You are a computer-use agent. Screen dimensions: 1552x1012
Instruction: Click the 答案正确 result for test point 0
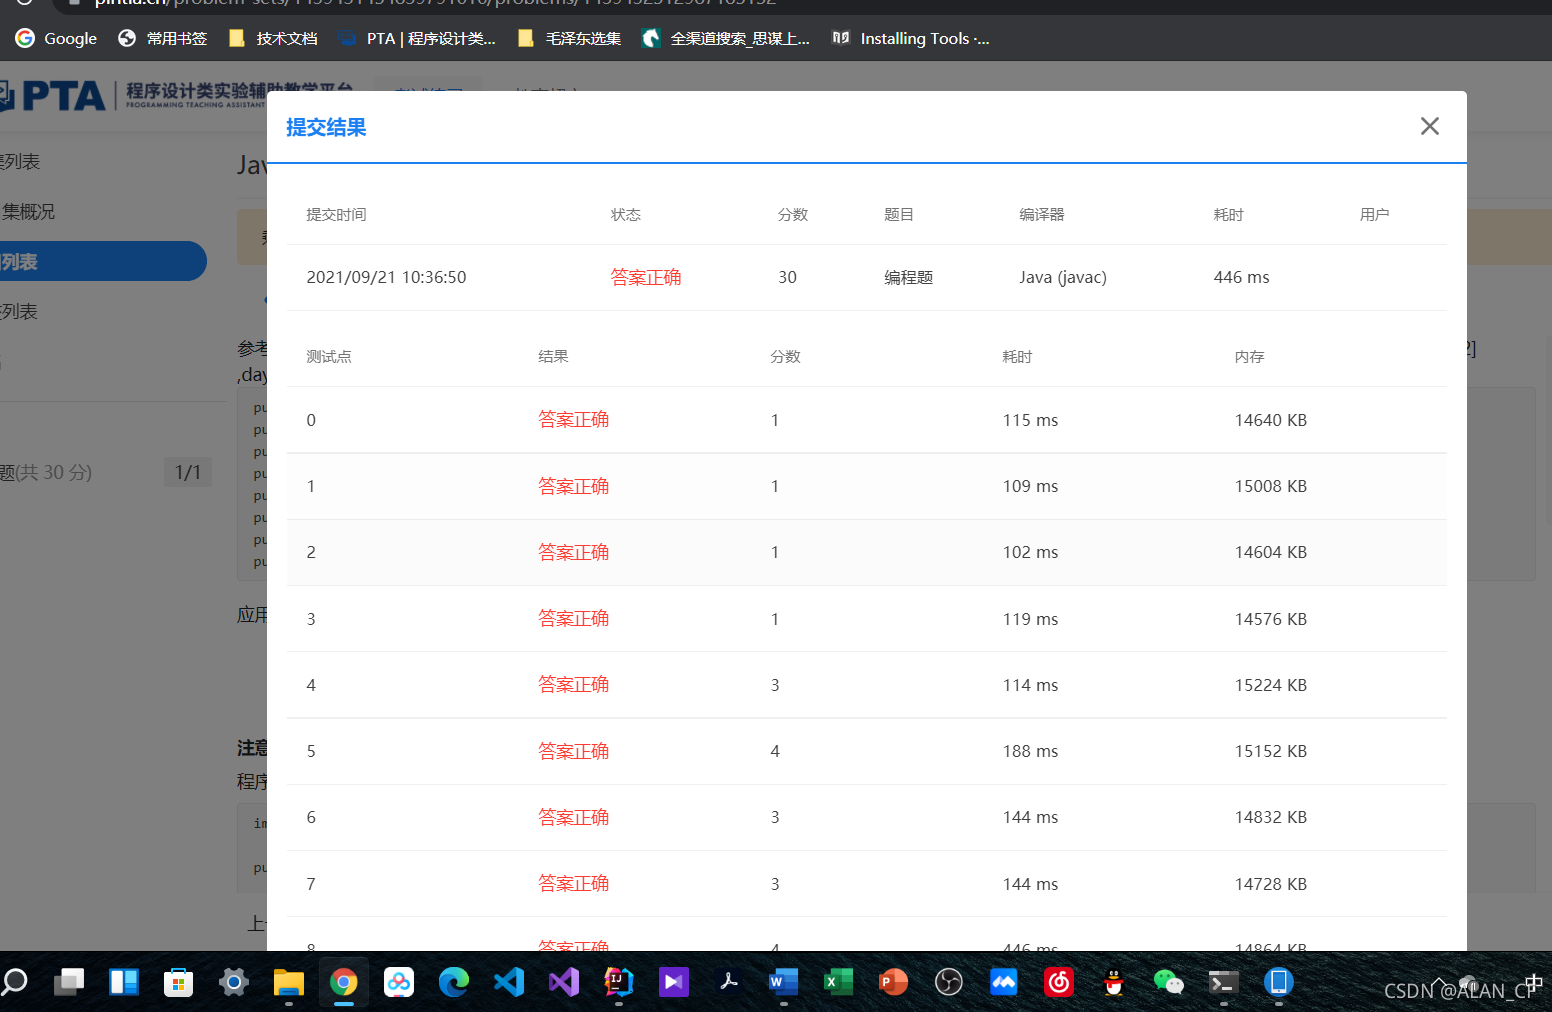(574, 420)
